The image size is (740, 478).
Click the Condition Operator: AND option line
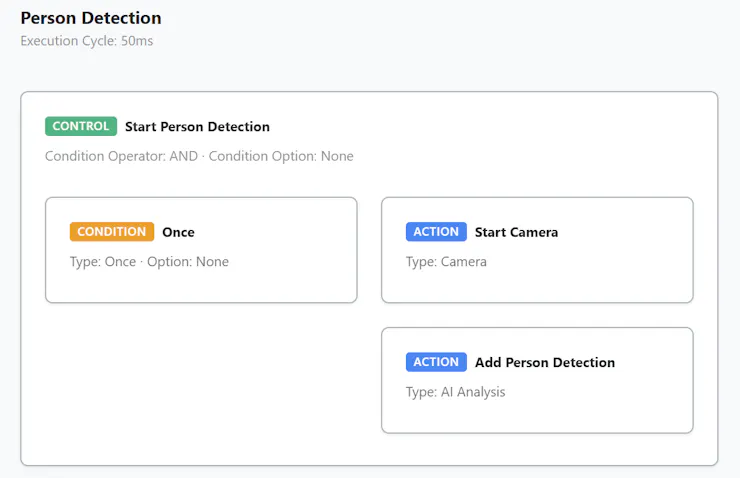pyautogui.click(x=199, y=156)
